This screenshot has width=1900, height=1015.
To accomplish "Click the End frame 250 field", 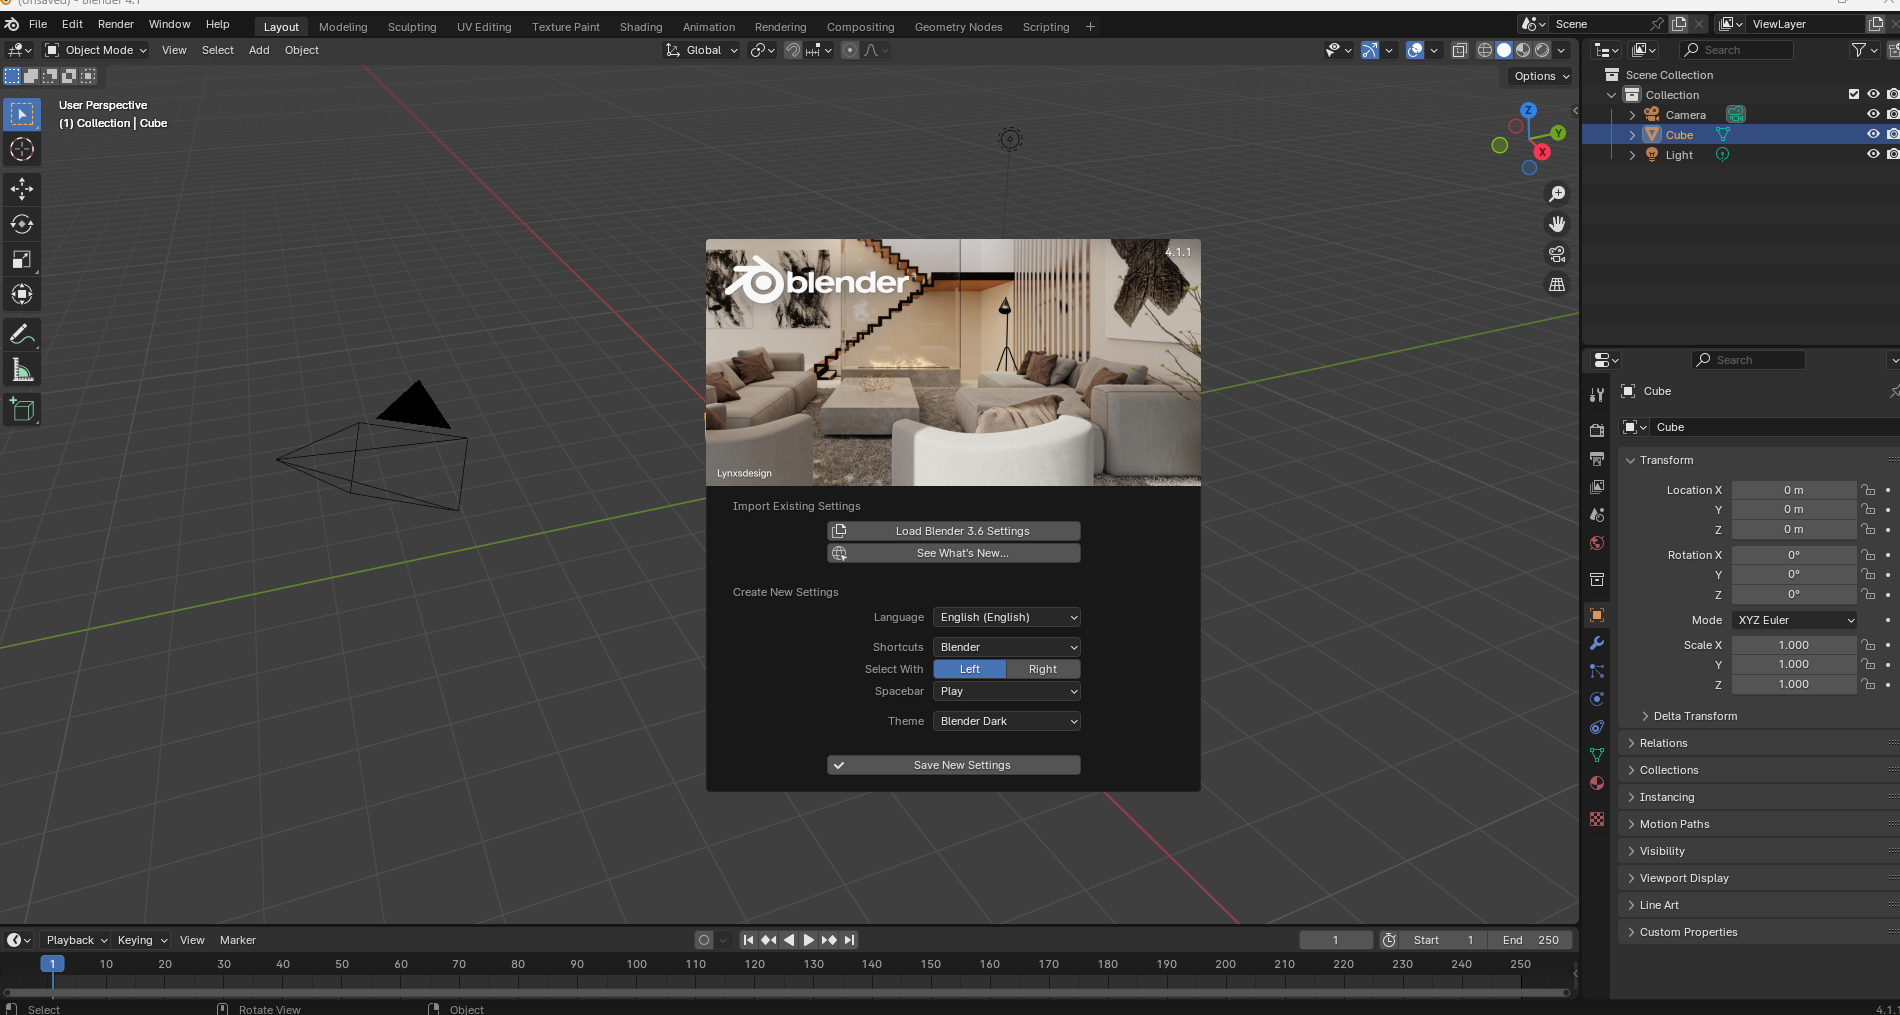I will [1530, 940].
